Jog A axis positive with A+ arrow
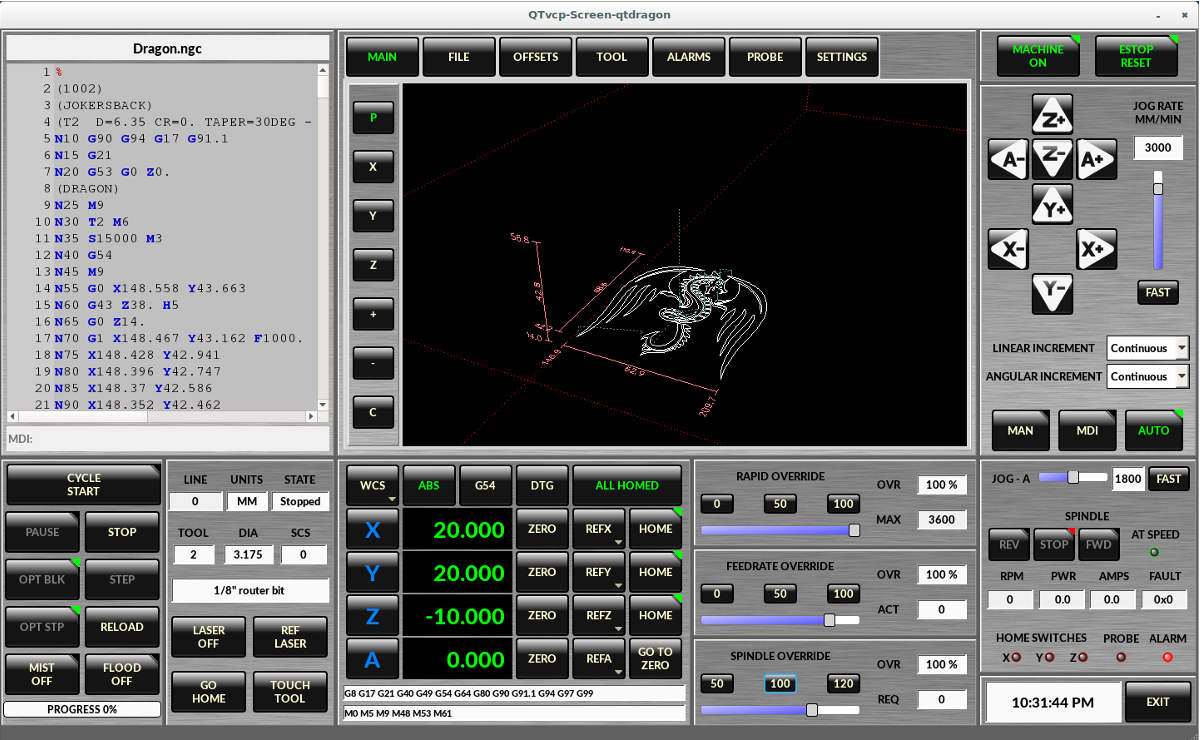 click(1097, 159)
